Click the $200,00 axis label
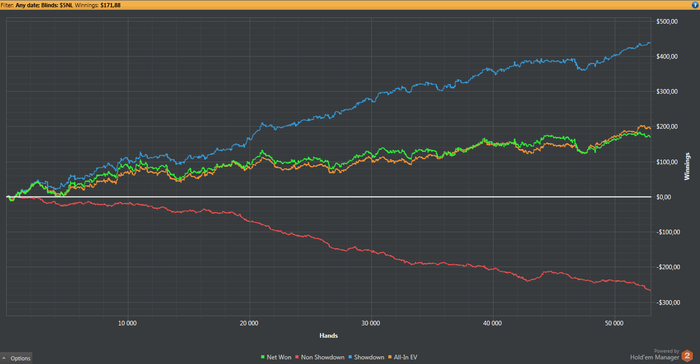The height and width of the screenshot is (364, 700). (667, 127)
